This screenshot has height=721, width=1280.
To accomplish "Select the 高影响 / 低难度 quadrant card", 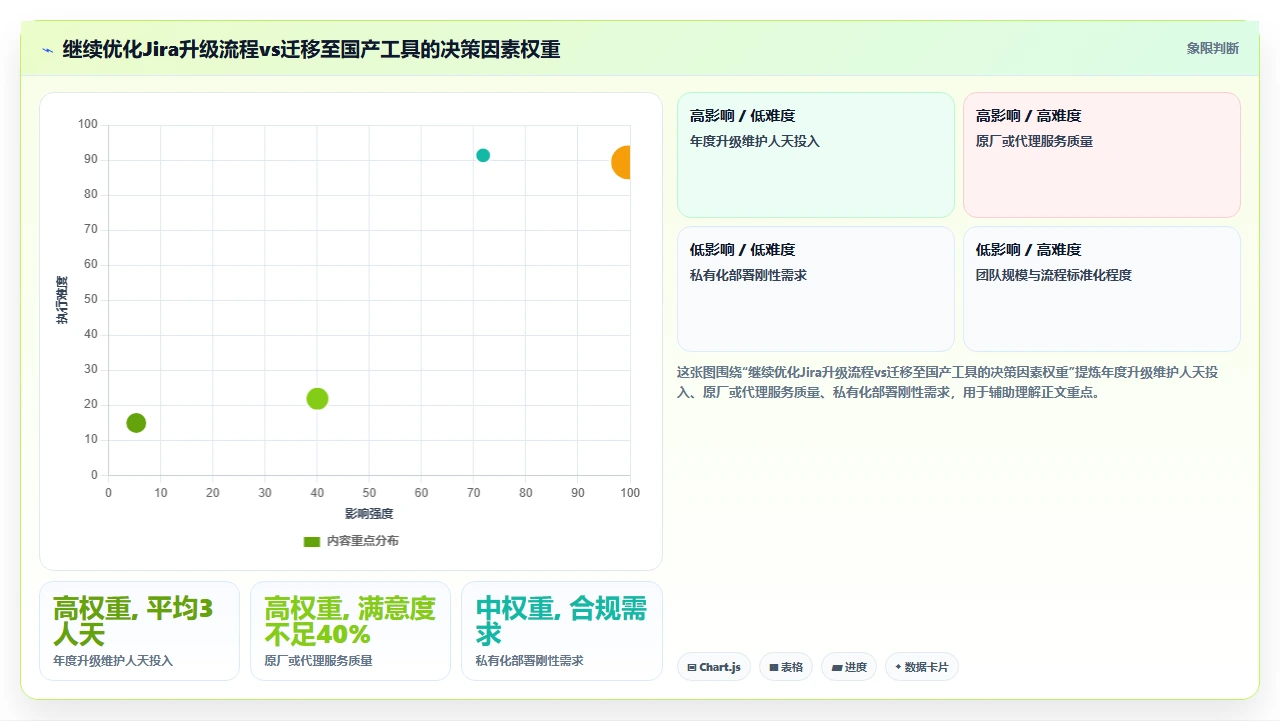I will click(816, 155).
